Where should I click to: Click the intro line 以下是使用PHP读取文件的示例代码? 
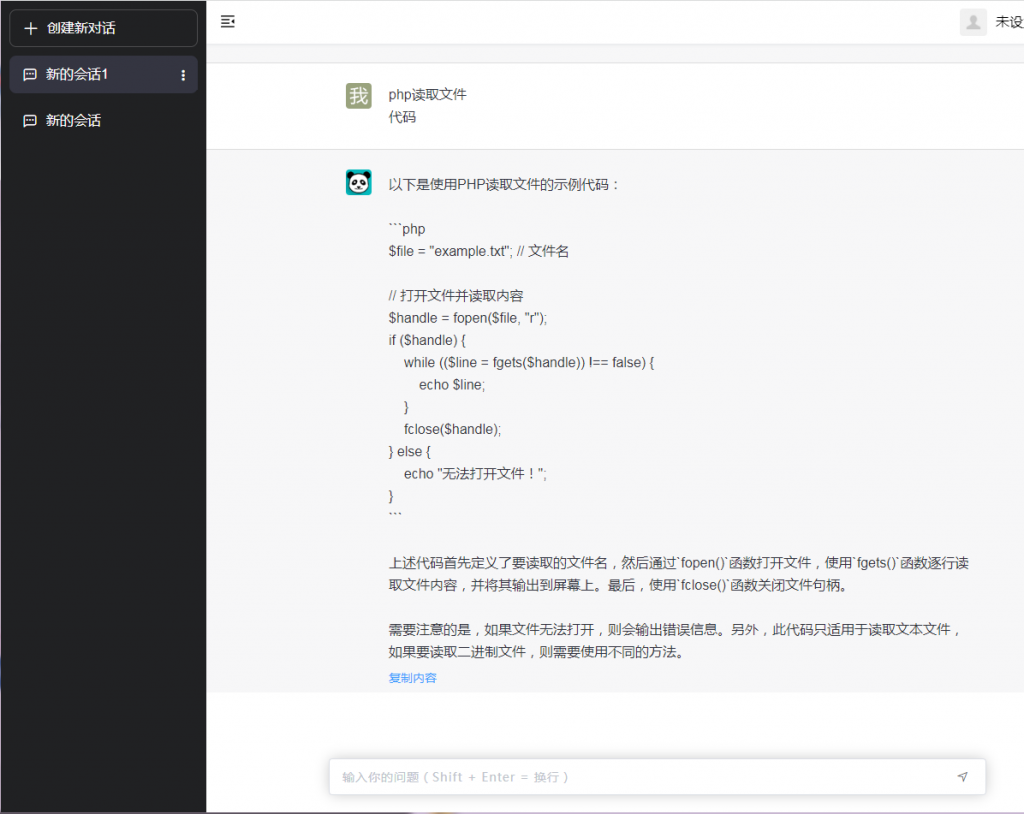click(503, 185)
